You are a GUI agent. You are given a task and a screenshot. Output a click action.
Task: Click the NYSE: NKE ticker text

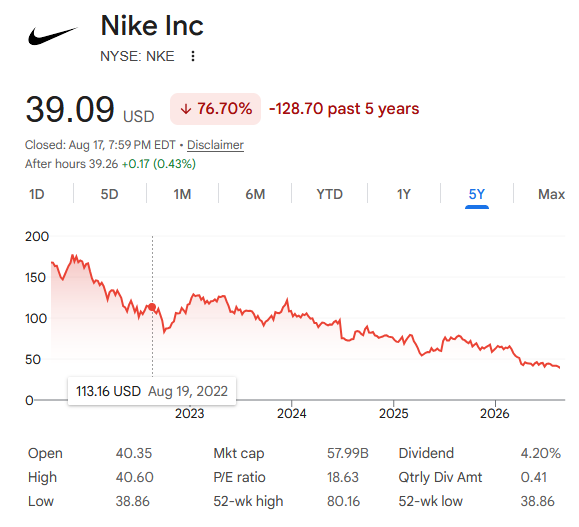[x=137, y=56]
